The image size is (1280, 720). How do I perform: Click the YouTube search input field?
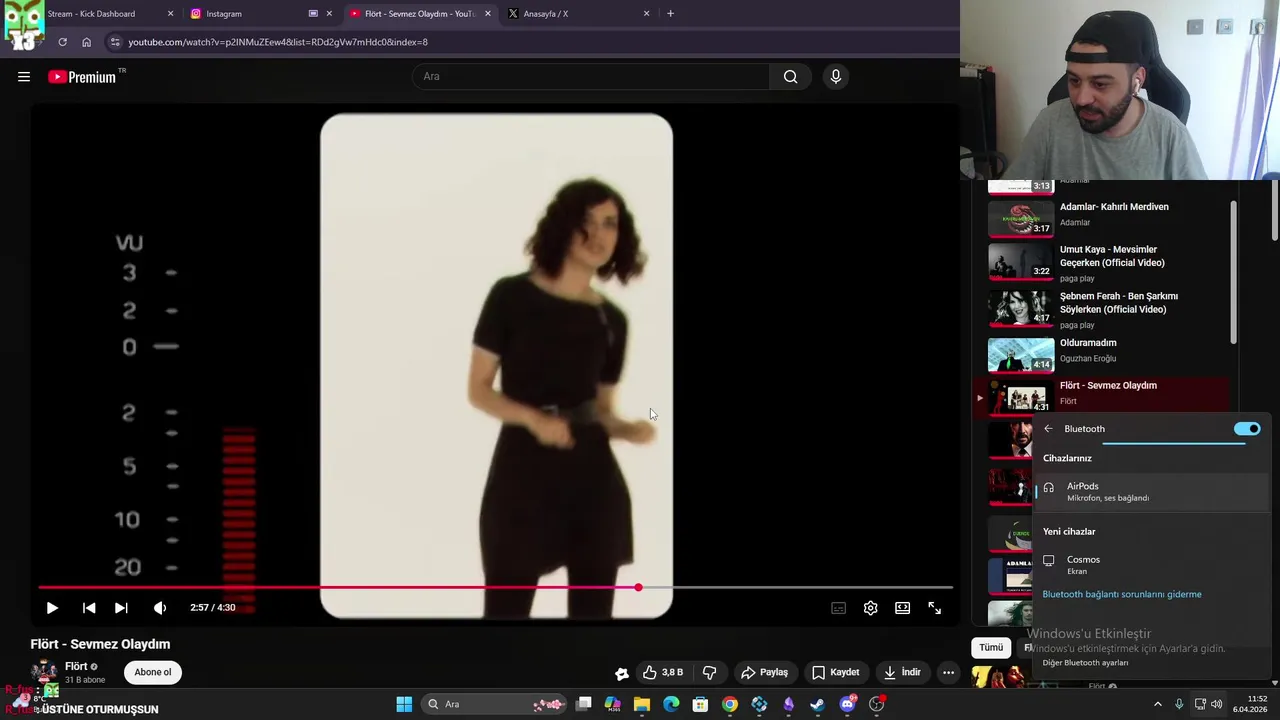(x=590, y=76)
